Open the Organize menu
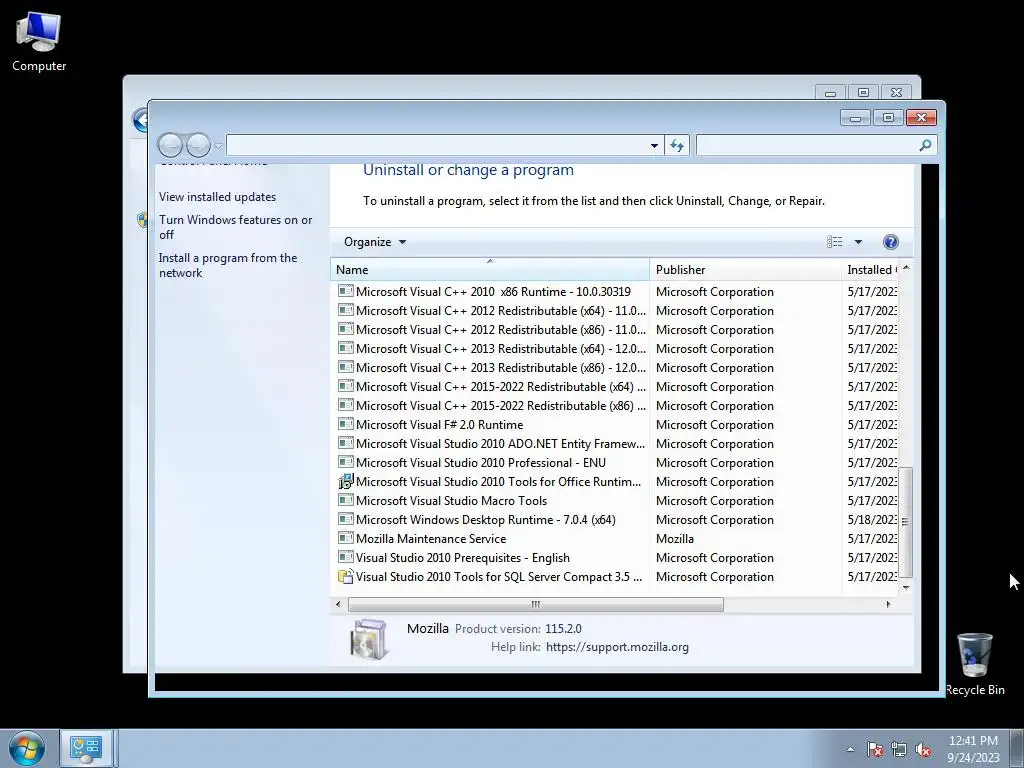Viewport: 1024px width, 768px height. [x=375, y=242]
